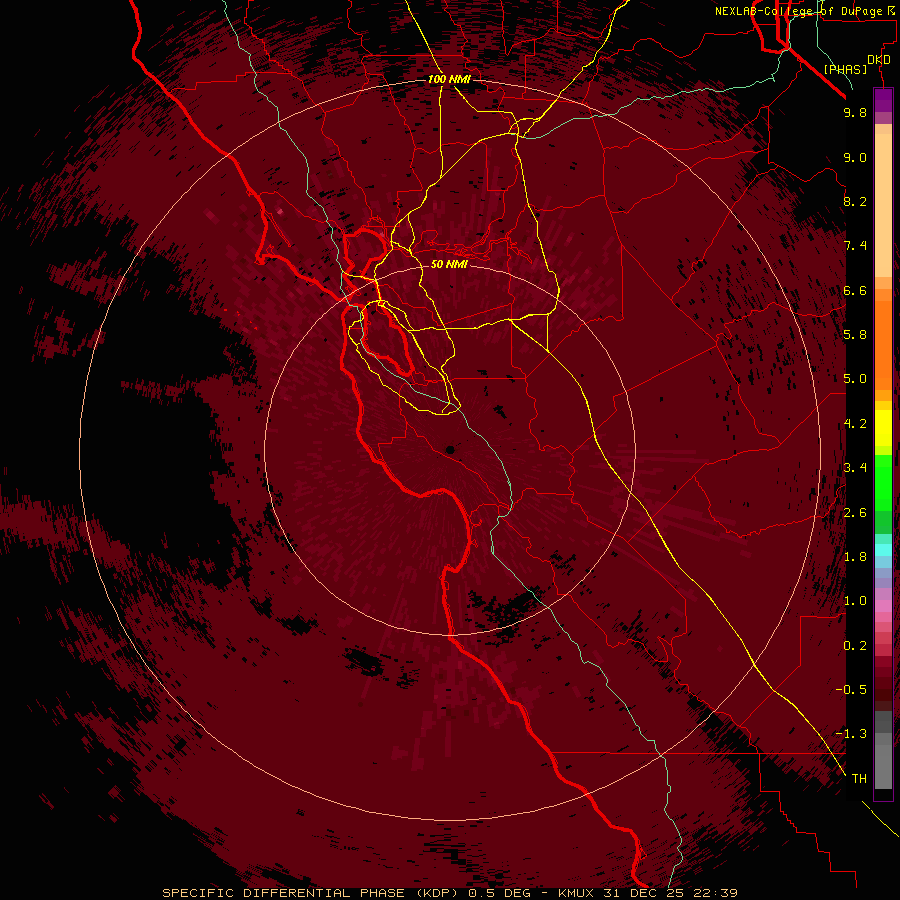Viewport: 900px width, 900px height.
Task: Click the DKD product label above the legend
Action: pyautogui.click(x=879, y=60)
